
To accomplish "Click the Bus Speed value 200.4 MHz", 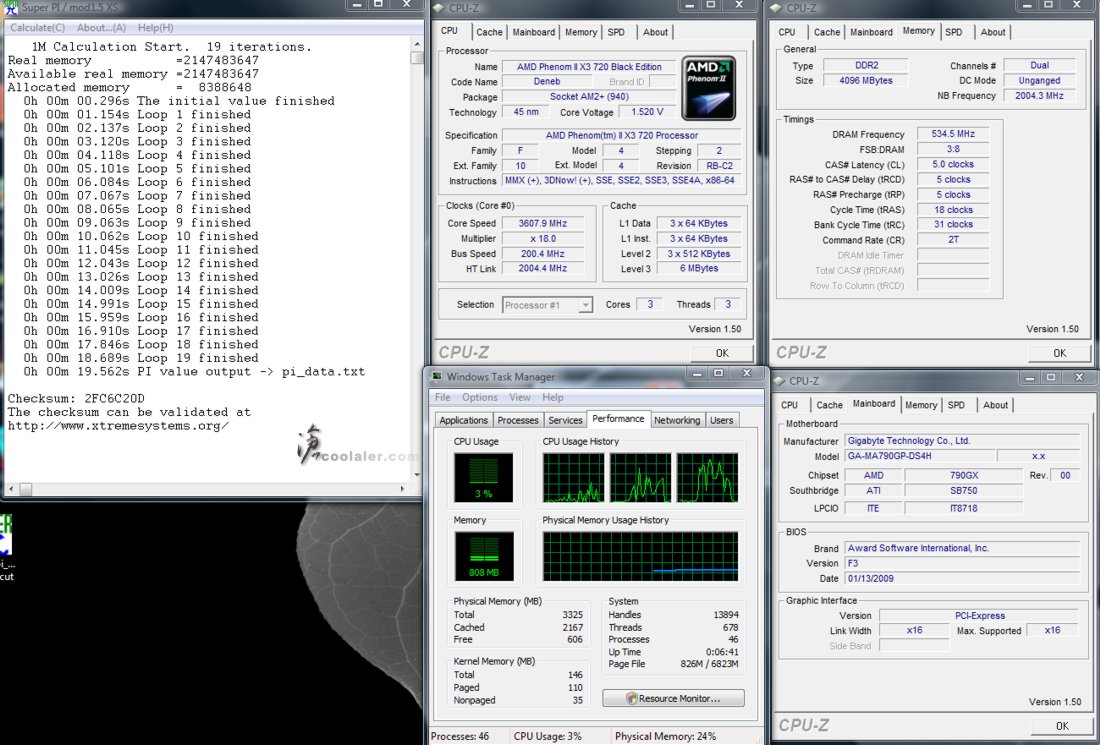I will 542,254.
